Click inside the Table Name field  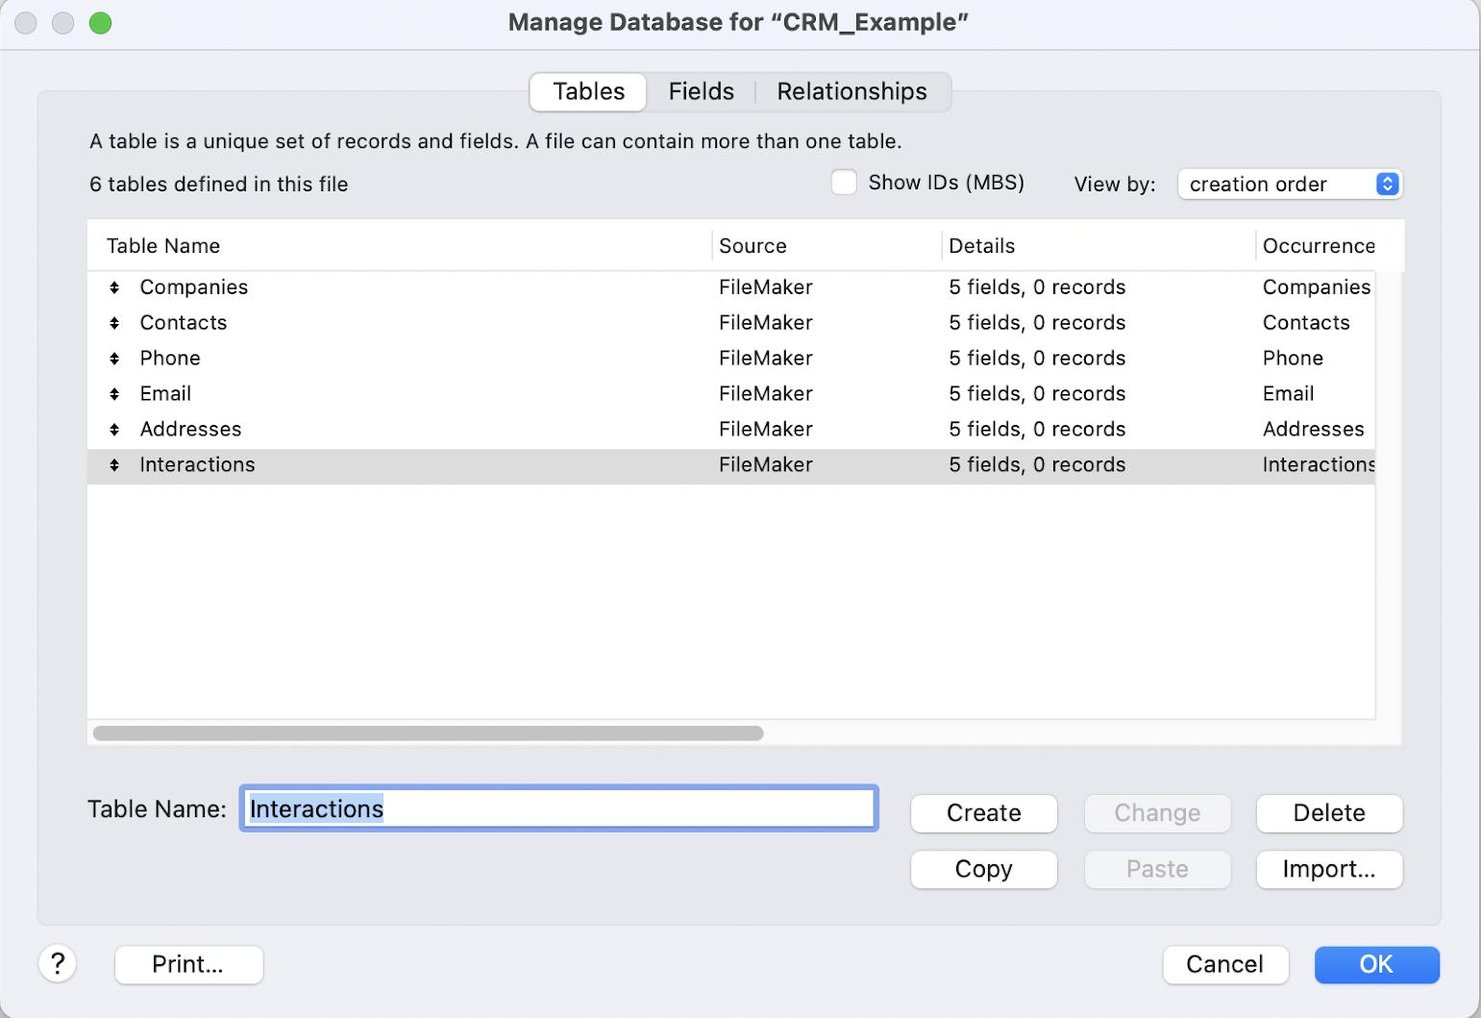(557, 808)
